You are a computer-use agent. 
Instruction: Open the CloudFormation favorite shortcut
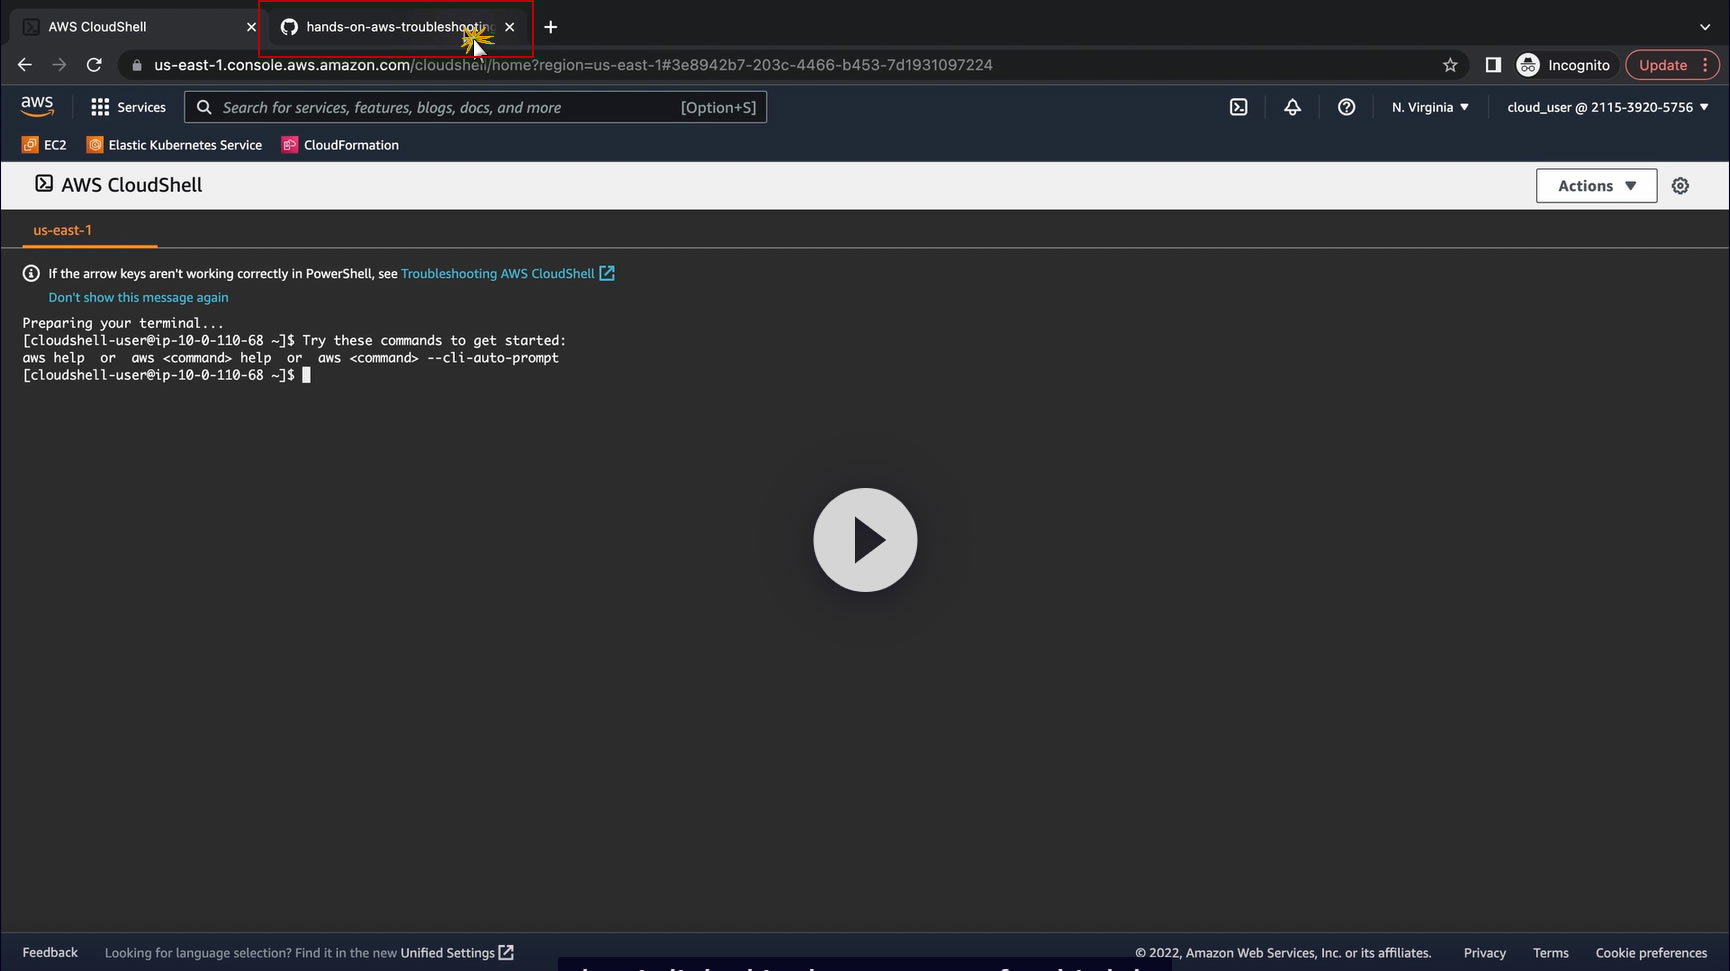340,145
